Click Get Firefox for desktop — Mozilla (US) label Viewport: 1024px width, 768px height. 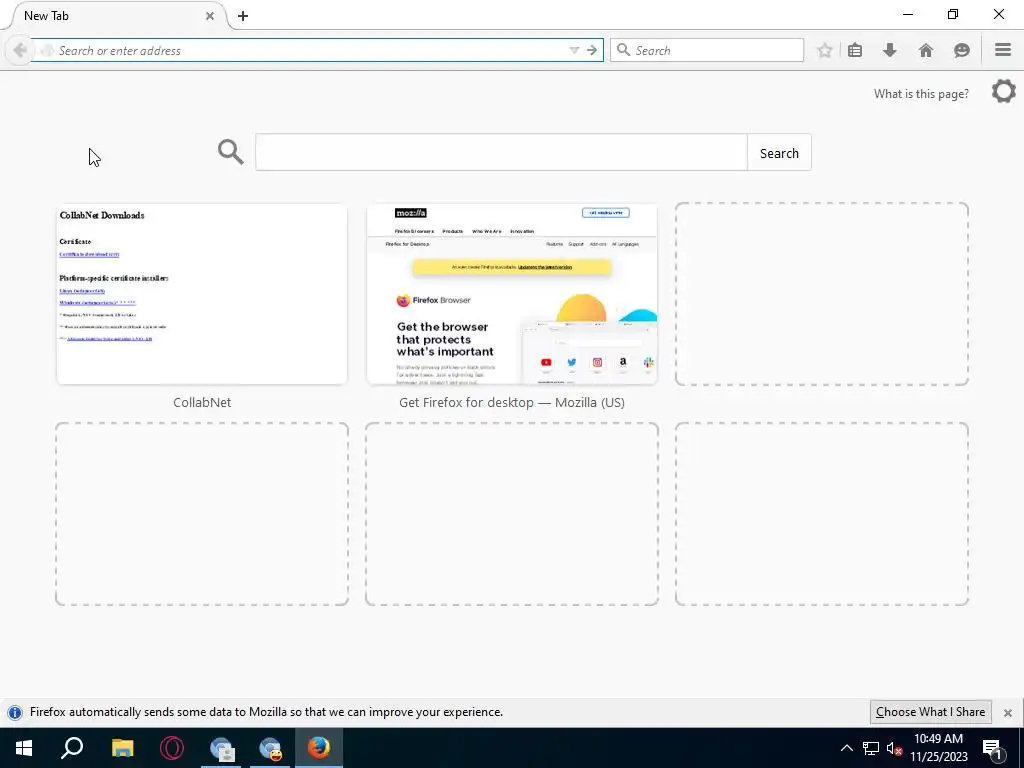coord(512,402)
